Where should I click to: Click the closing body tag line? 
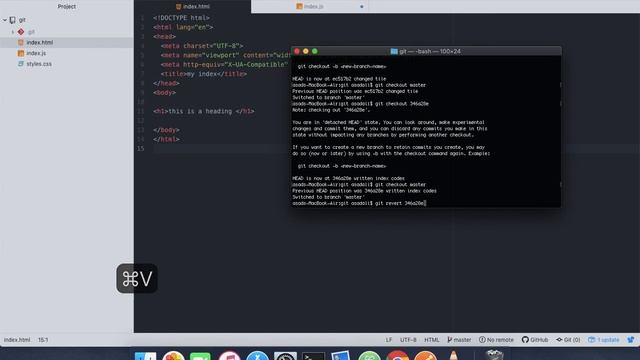click(167, 130)
